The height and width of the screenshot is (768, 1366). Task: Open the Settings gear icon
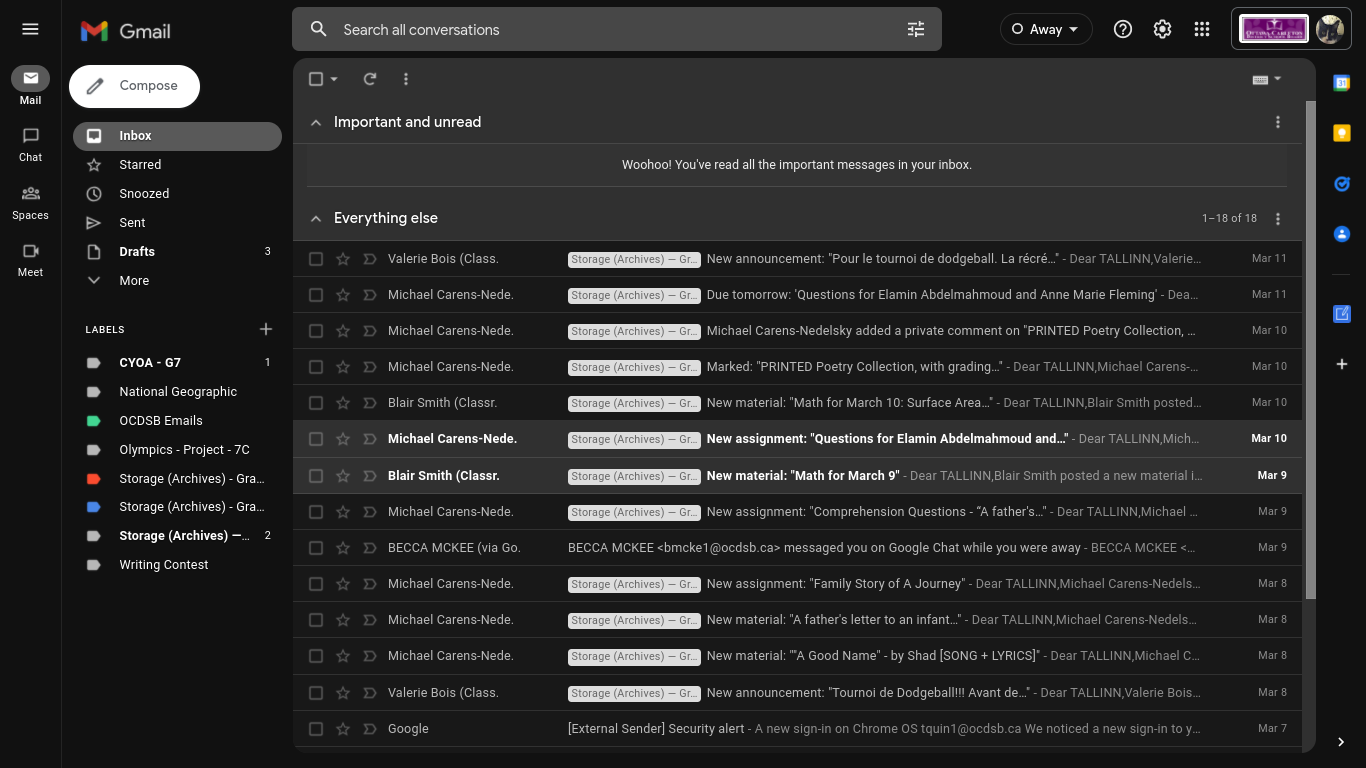1162,29
